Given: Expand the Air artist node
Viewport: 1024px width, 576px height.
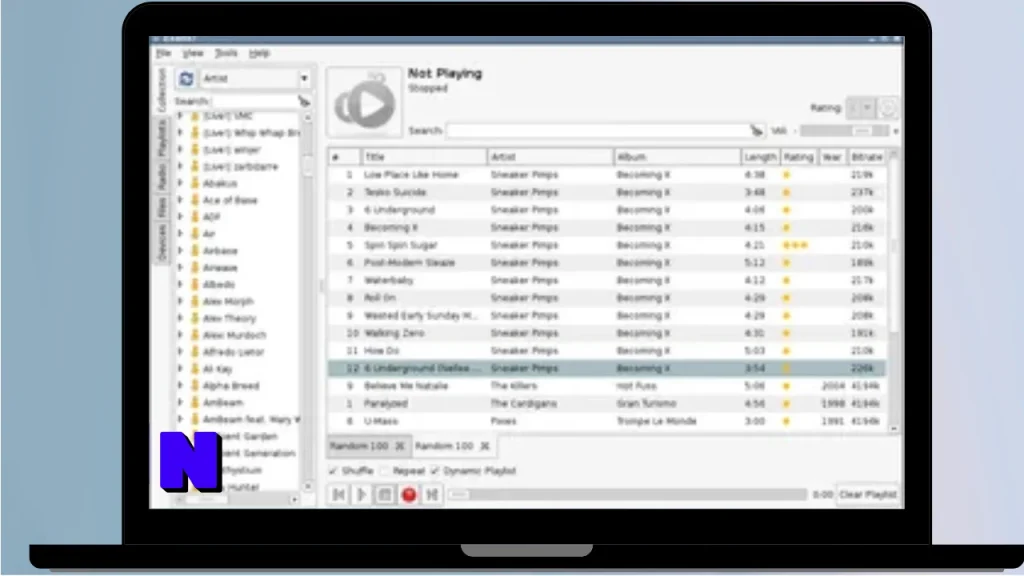Looking at the screenshot, I should [180, 234].
